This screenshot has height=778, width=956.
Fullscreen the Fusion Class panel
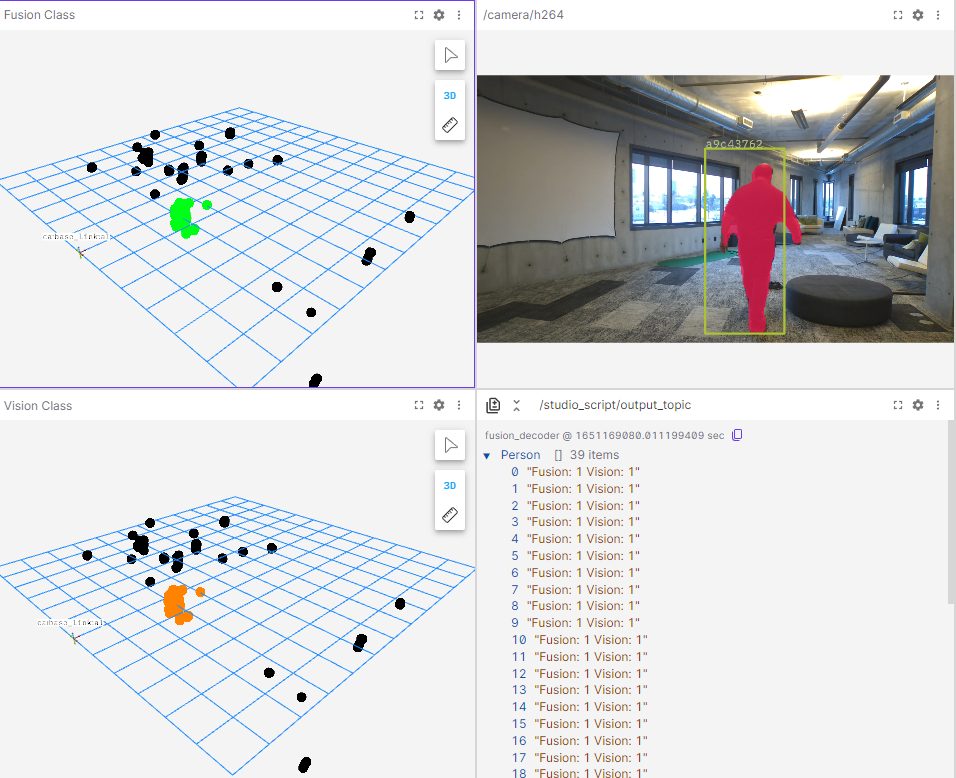pyautogui.click(x=419, y=15)
